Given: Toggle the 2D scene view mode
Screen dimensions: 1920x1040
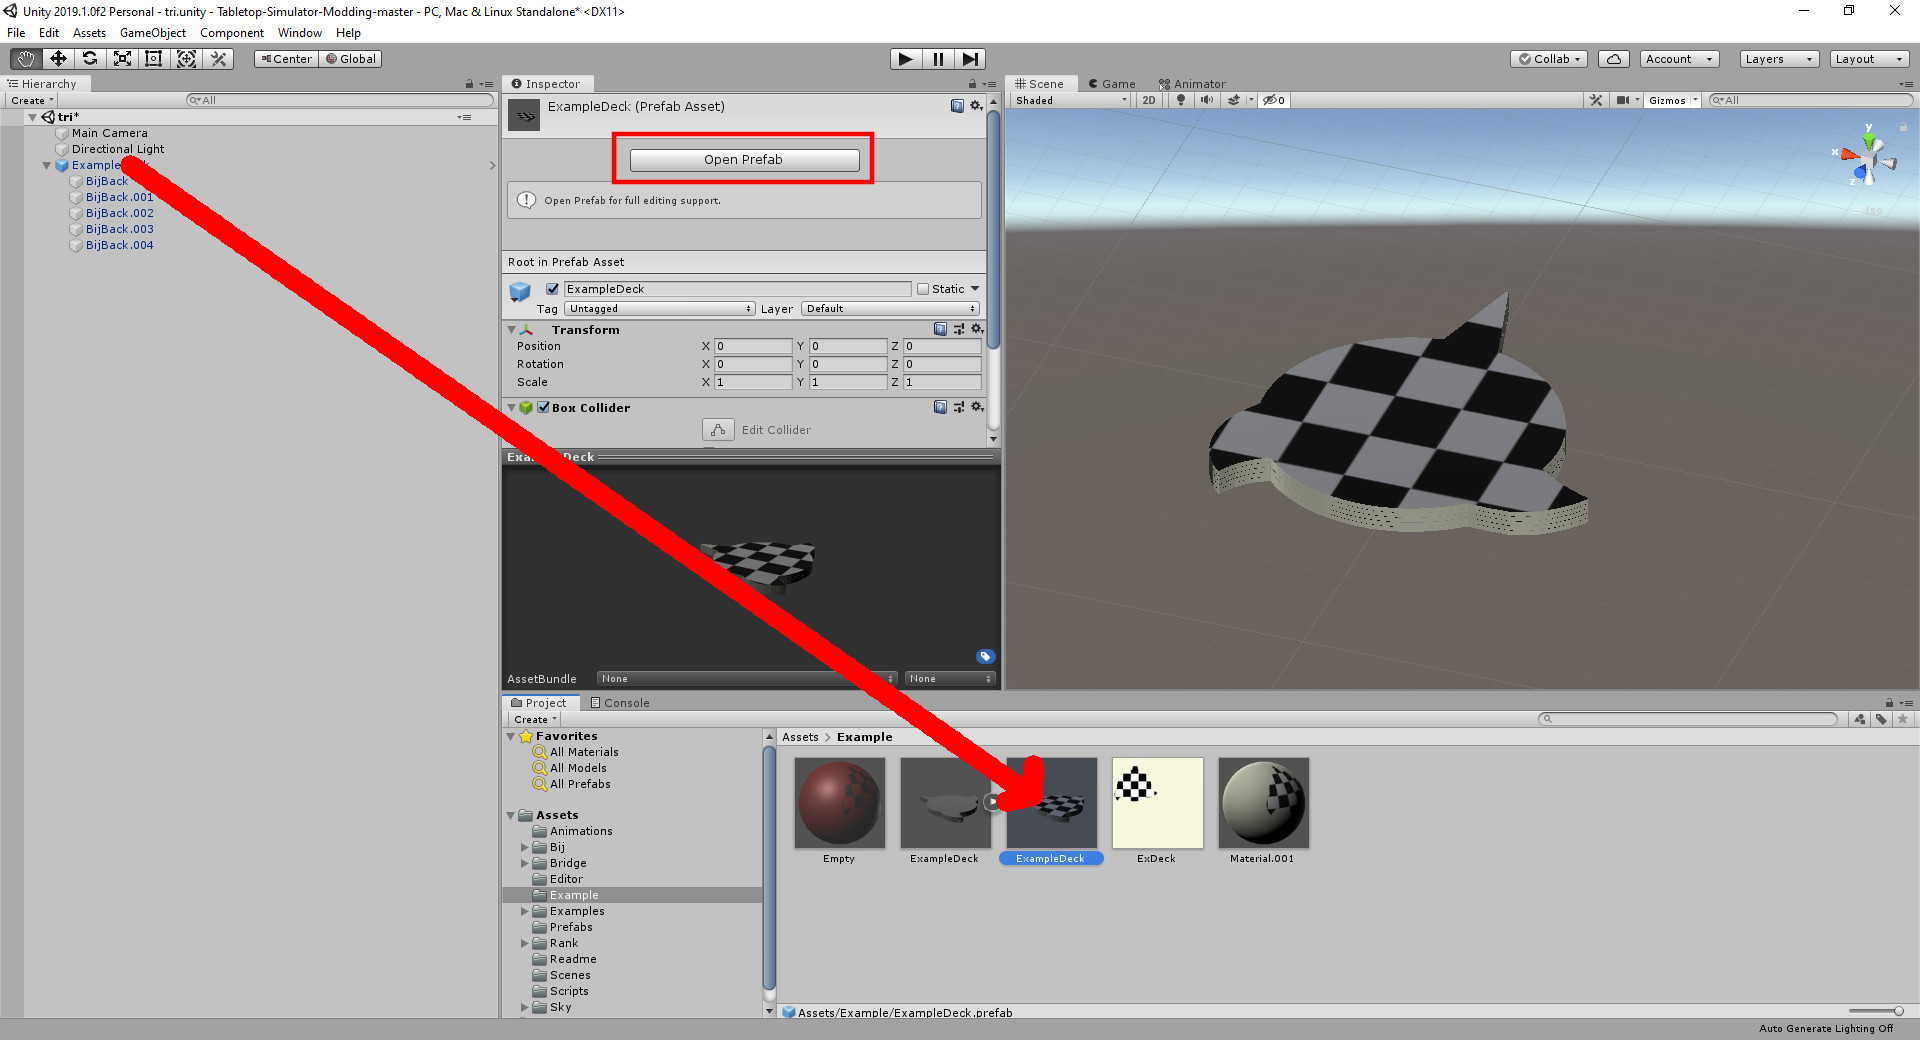Looking at the screenshot, I should click(x=1149, y=100).
